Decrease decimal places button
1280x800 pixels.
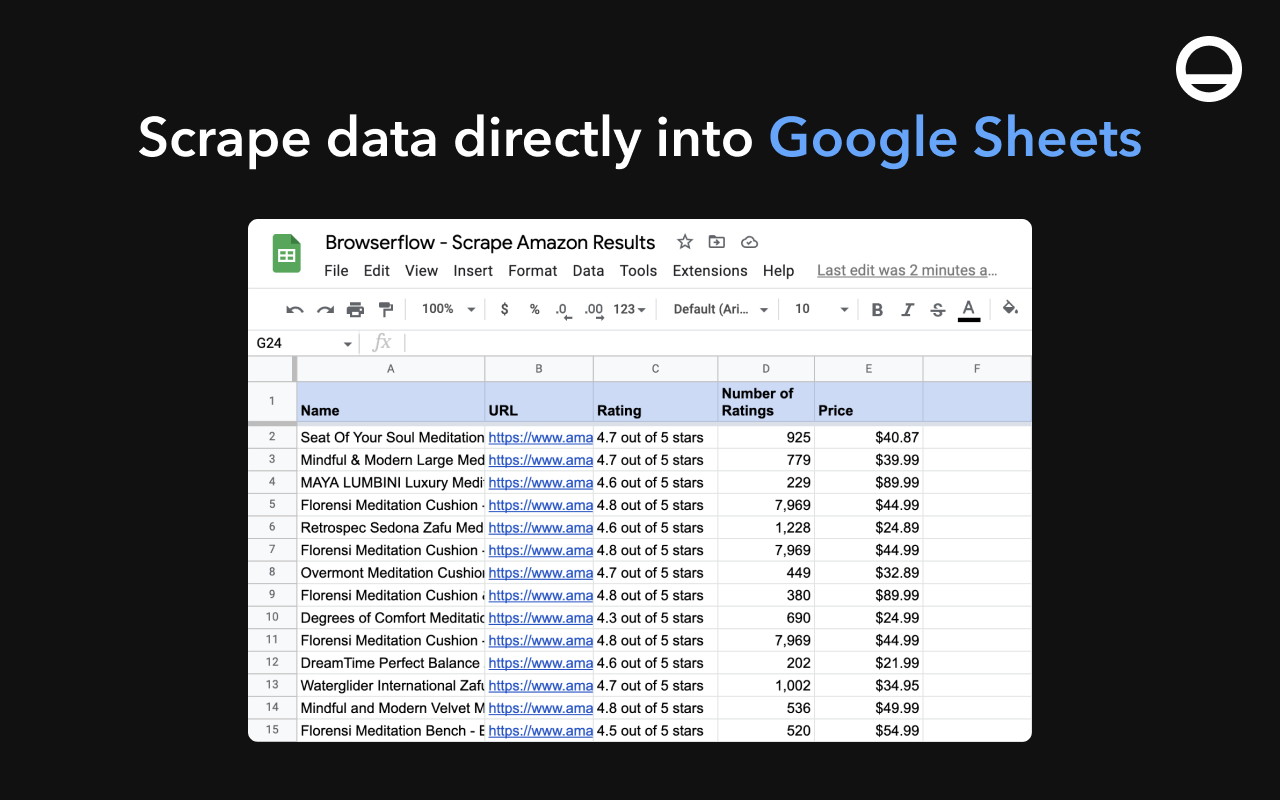[x=564, y=310]
